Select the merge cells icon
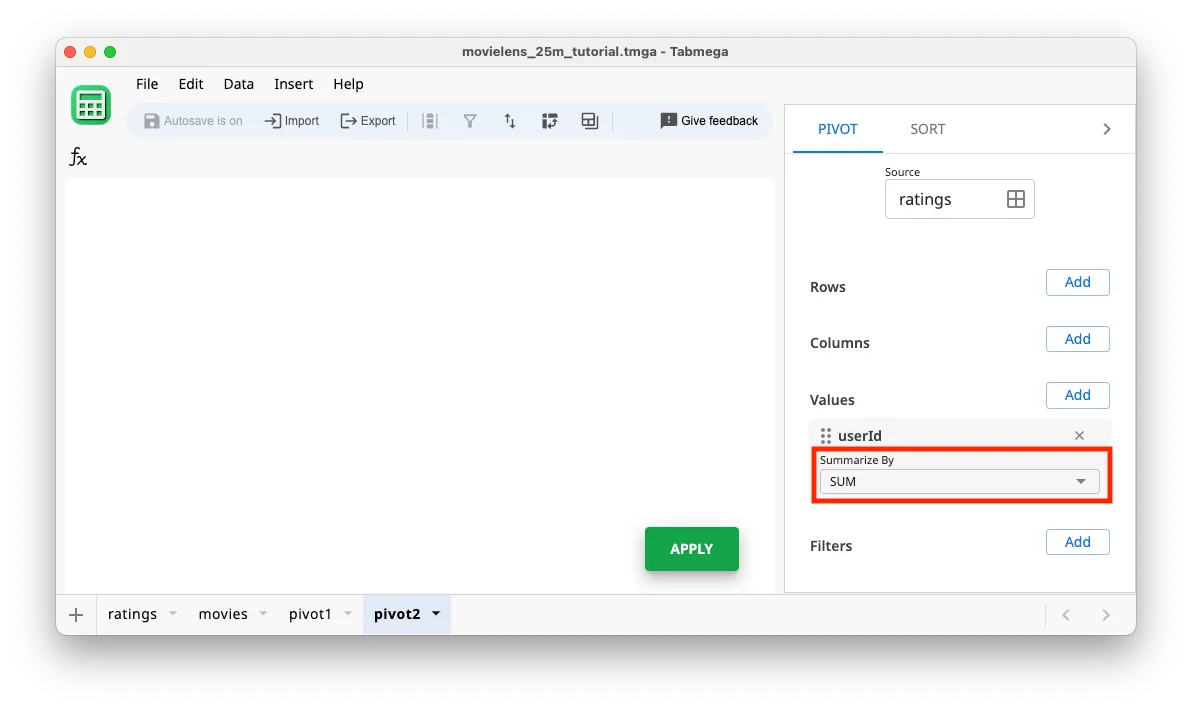The image size is (1192, 709). pyautogui.click(x=589, y=120)
